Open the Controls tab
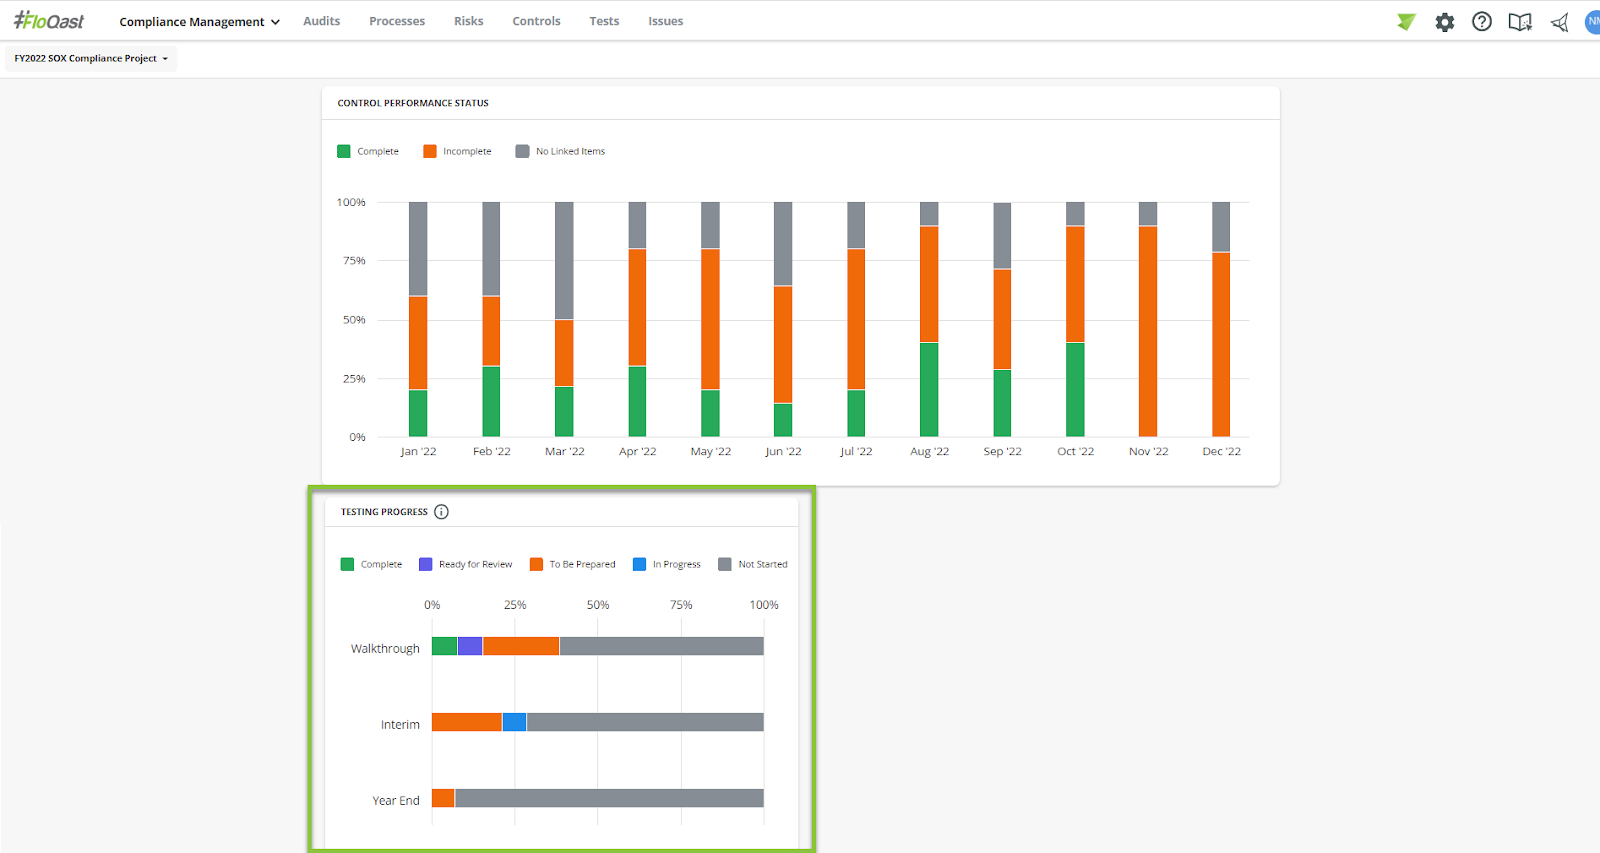The image size is (1600, 853). click(x=536, y=21)
